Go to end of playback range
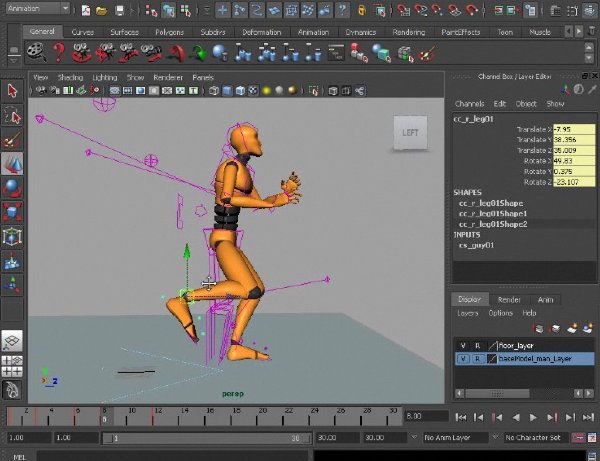Viewport: 600px width, 461px height. (x=588, y=417)
